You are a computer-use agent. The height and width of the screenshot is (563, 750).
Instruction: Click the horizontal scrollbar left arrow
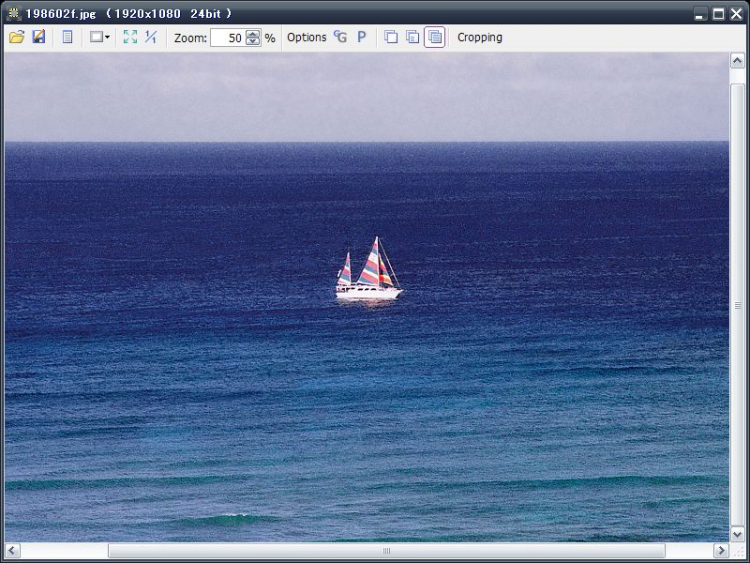point(12,551)
